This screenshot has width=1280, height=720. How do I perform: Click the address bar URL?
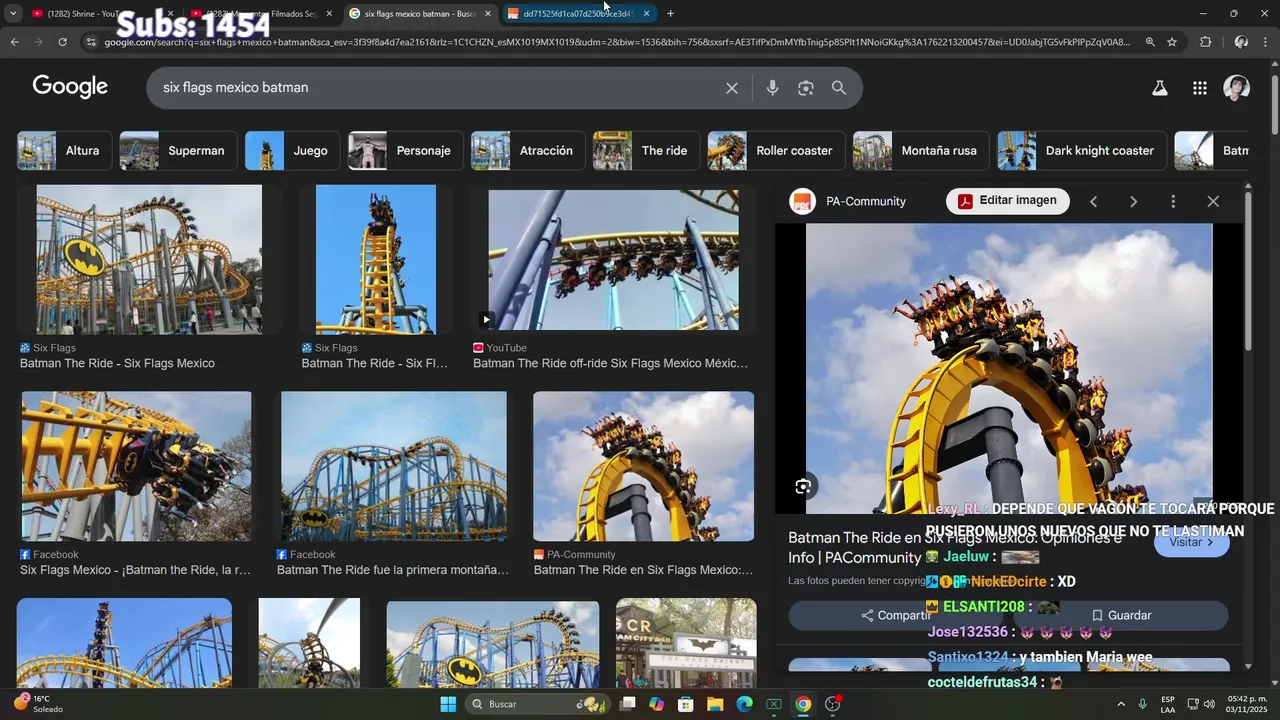pyautogui.click(x=616, y=42)
